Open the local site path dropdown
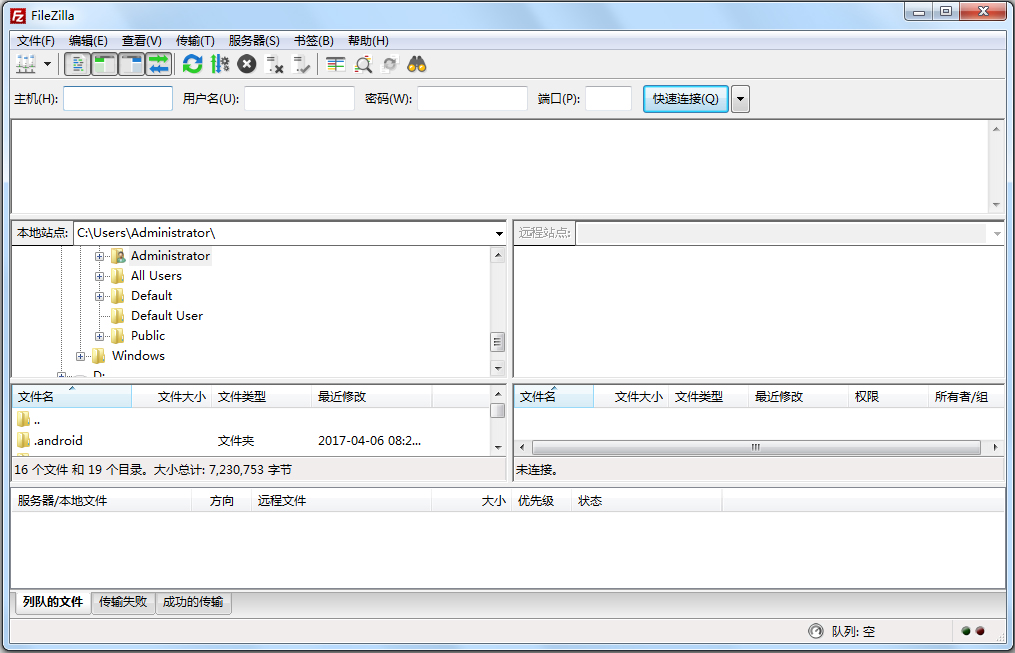Image resolution: width=1015 pixels, height=653 pixels. pos(499,233)
